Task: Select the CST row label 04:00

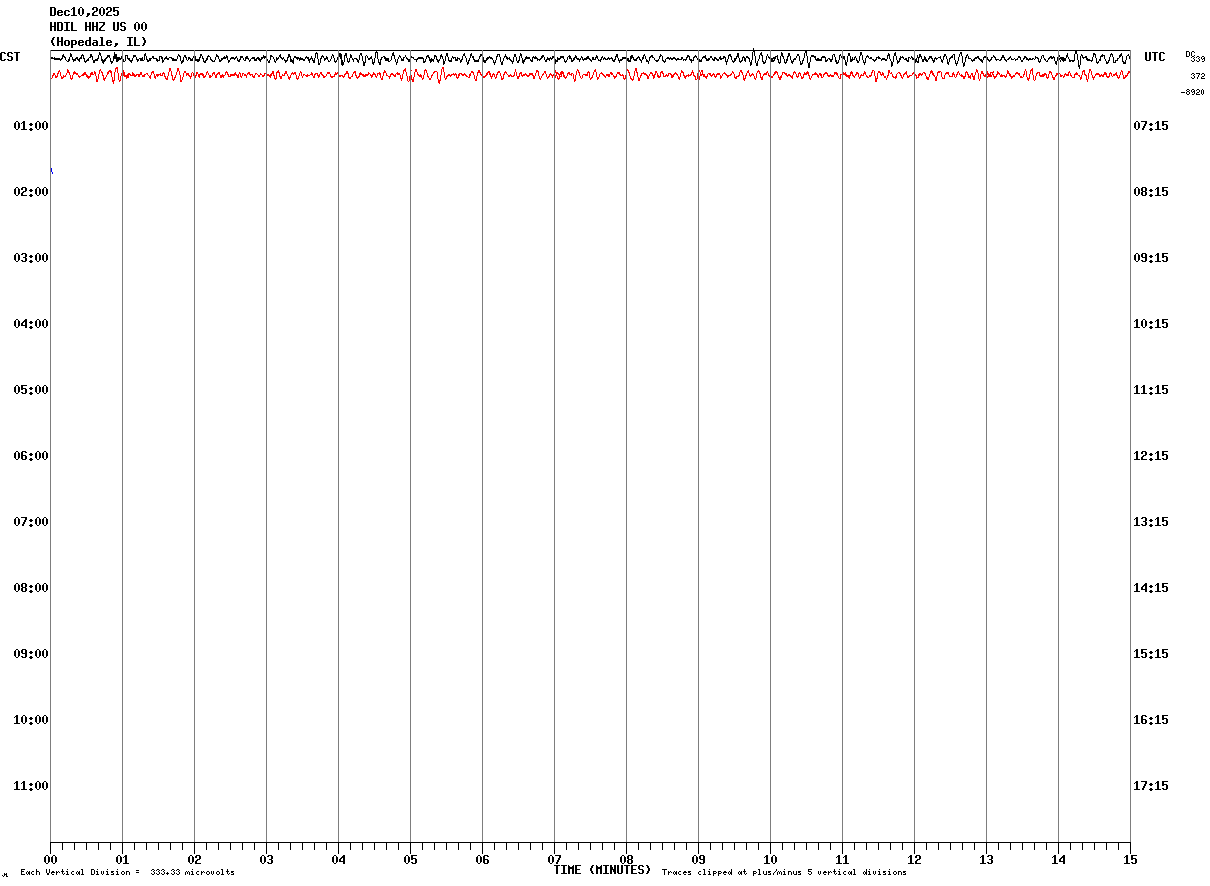Action: coord(31,324)
